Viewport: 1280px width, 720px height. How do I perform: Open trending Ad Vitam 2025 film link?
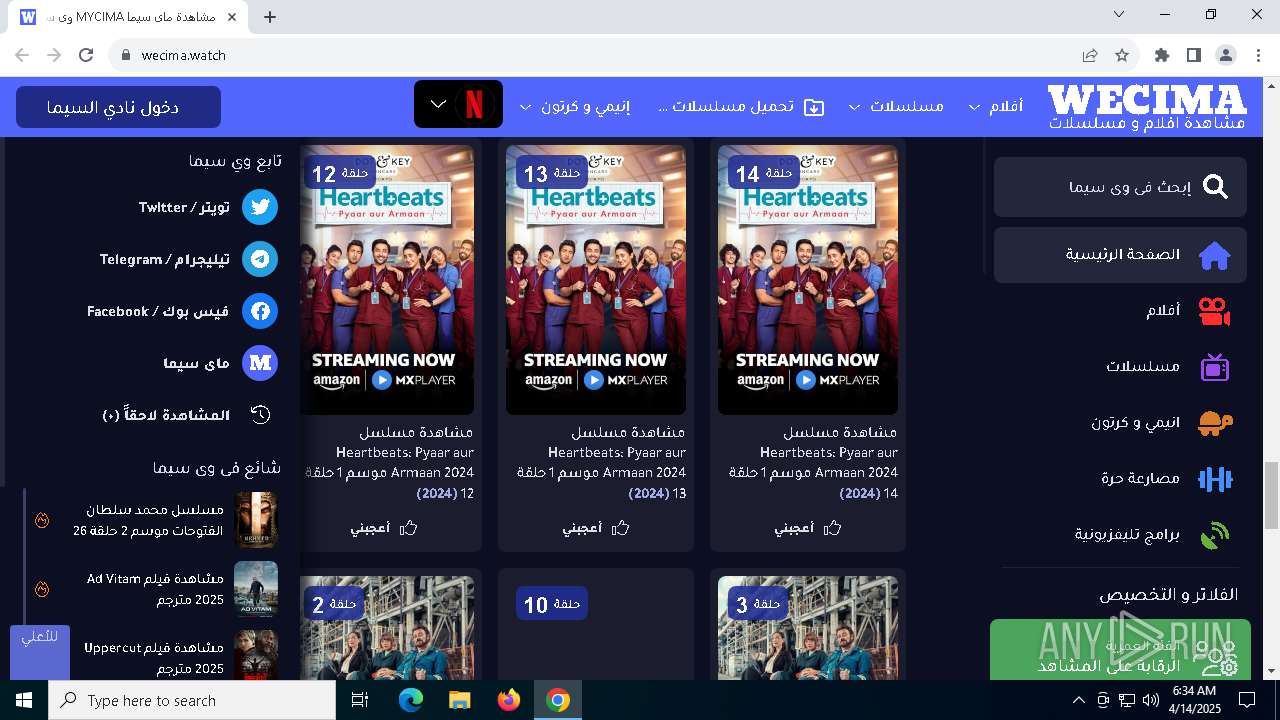coord(155,589)
